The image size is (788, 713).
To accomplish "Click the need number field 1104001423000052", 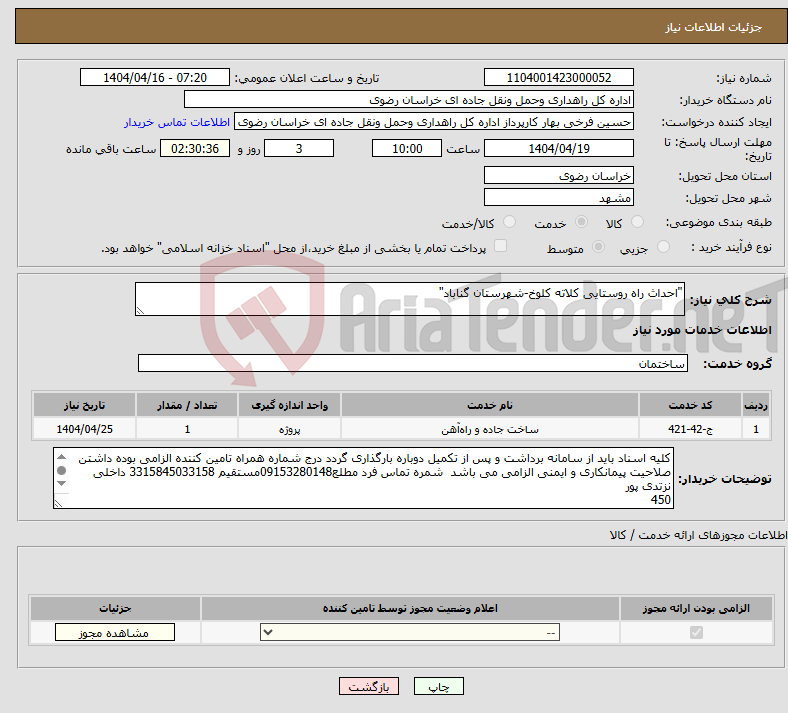I will click(559, 77).
